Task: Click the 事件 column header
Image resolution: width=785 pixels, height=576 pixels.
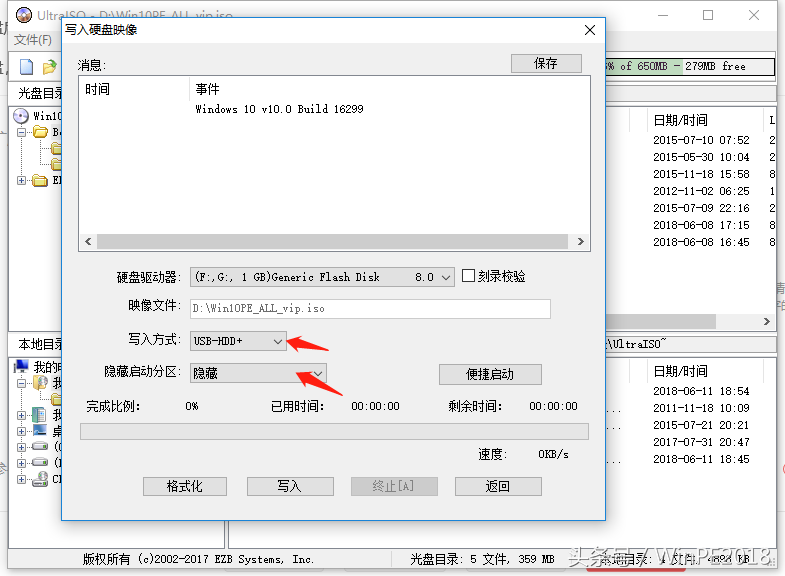Action: coord(207,90)
